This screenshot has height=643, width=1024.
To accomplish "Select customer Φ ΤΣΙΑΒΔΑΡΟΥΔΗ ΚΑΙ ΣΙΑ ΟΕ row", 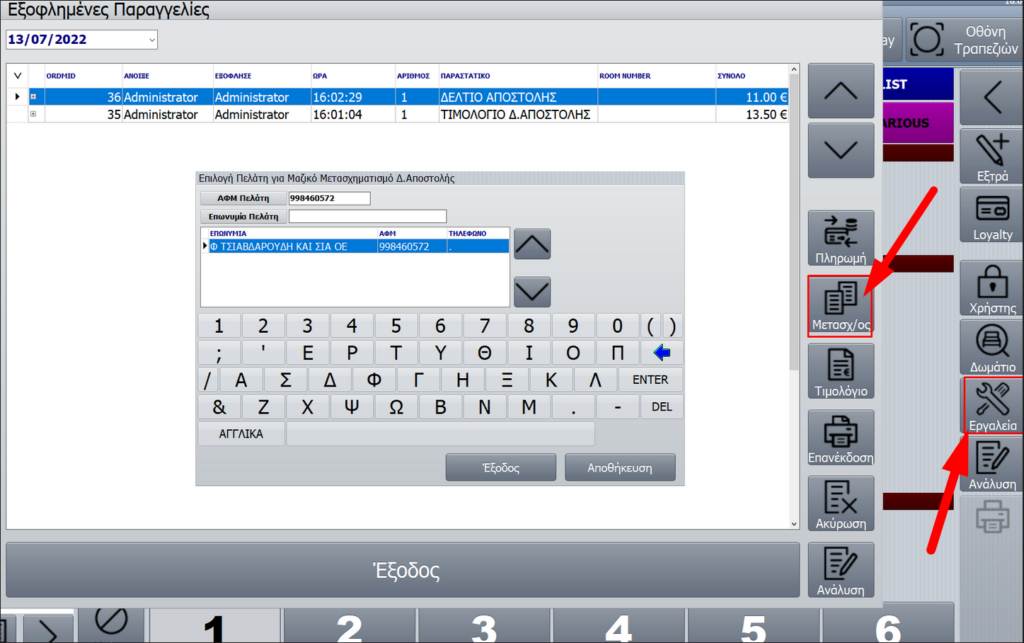I will 290,246.
